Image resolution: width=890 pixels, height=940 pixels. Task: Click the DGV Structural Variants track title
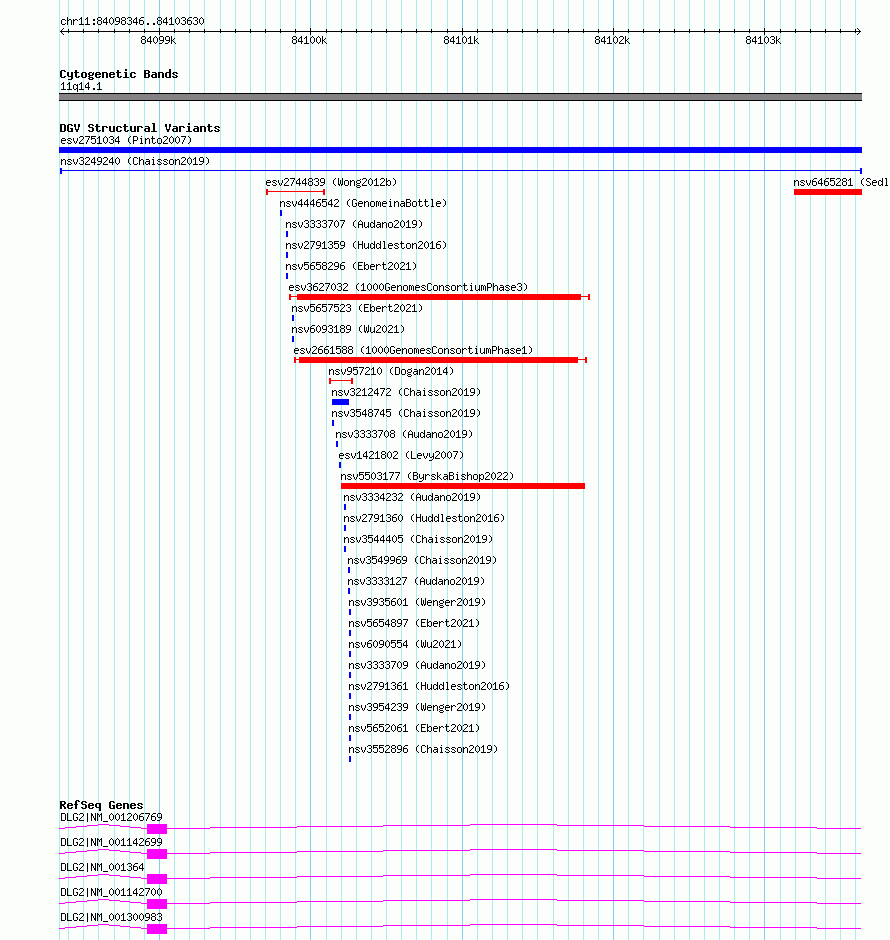pyautogui.click(x=140, y=128)
